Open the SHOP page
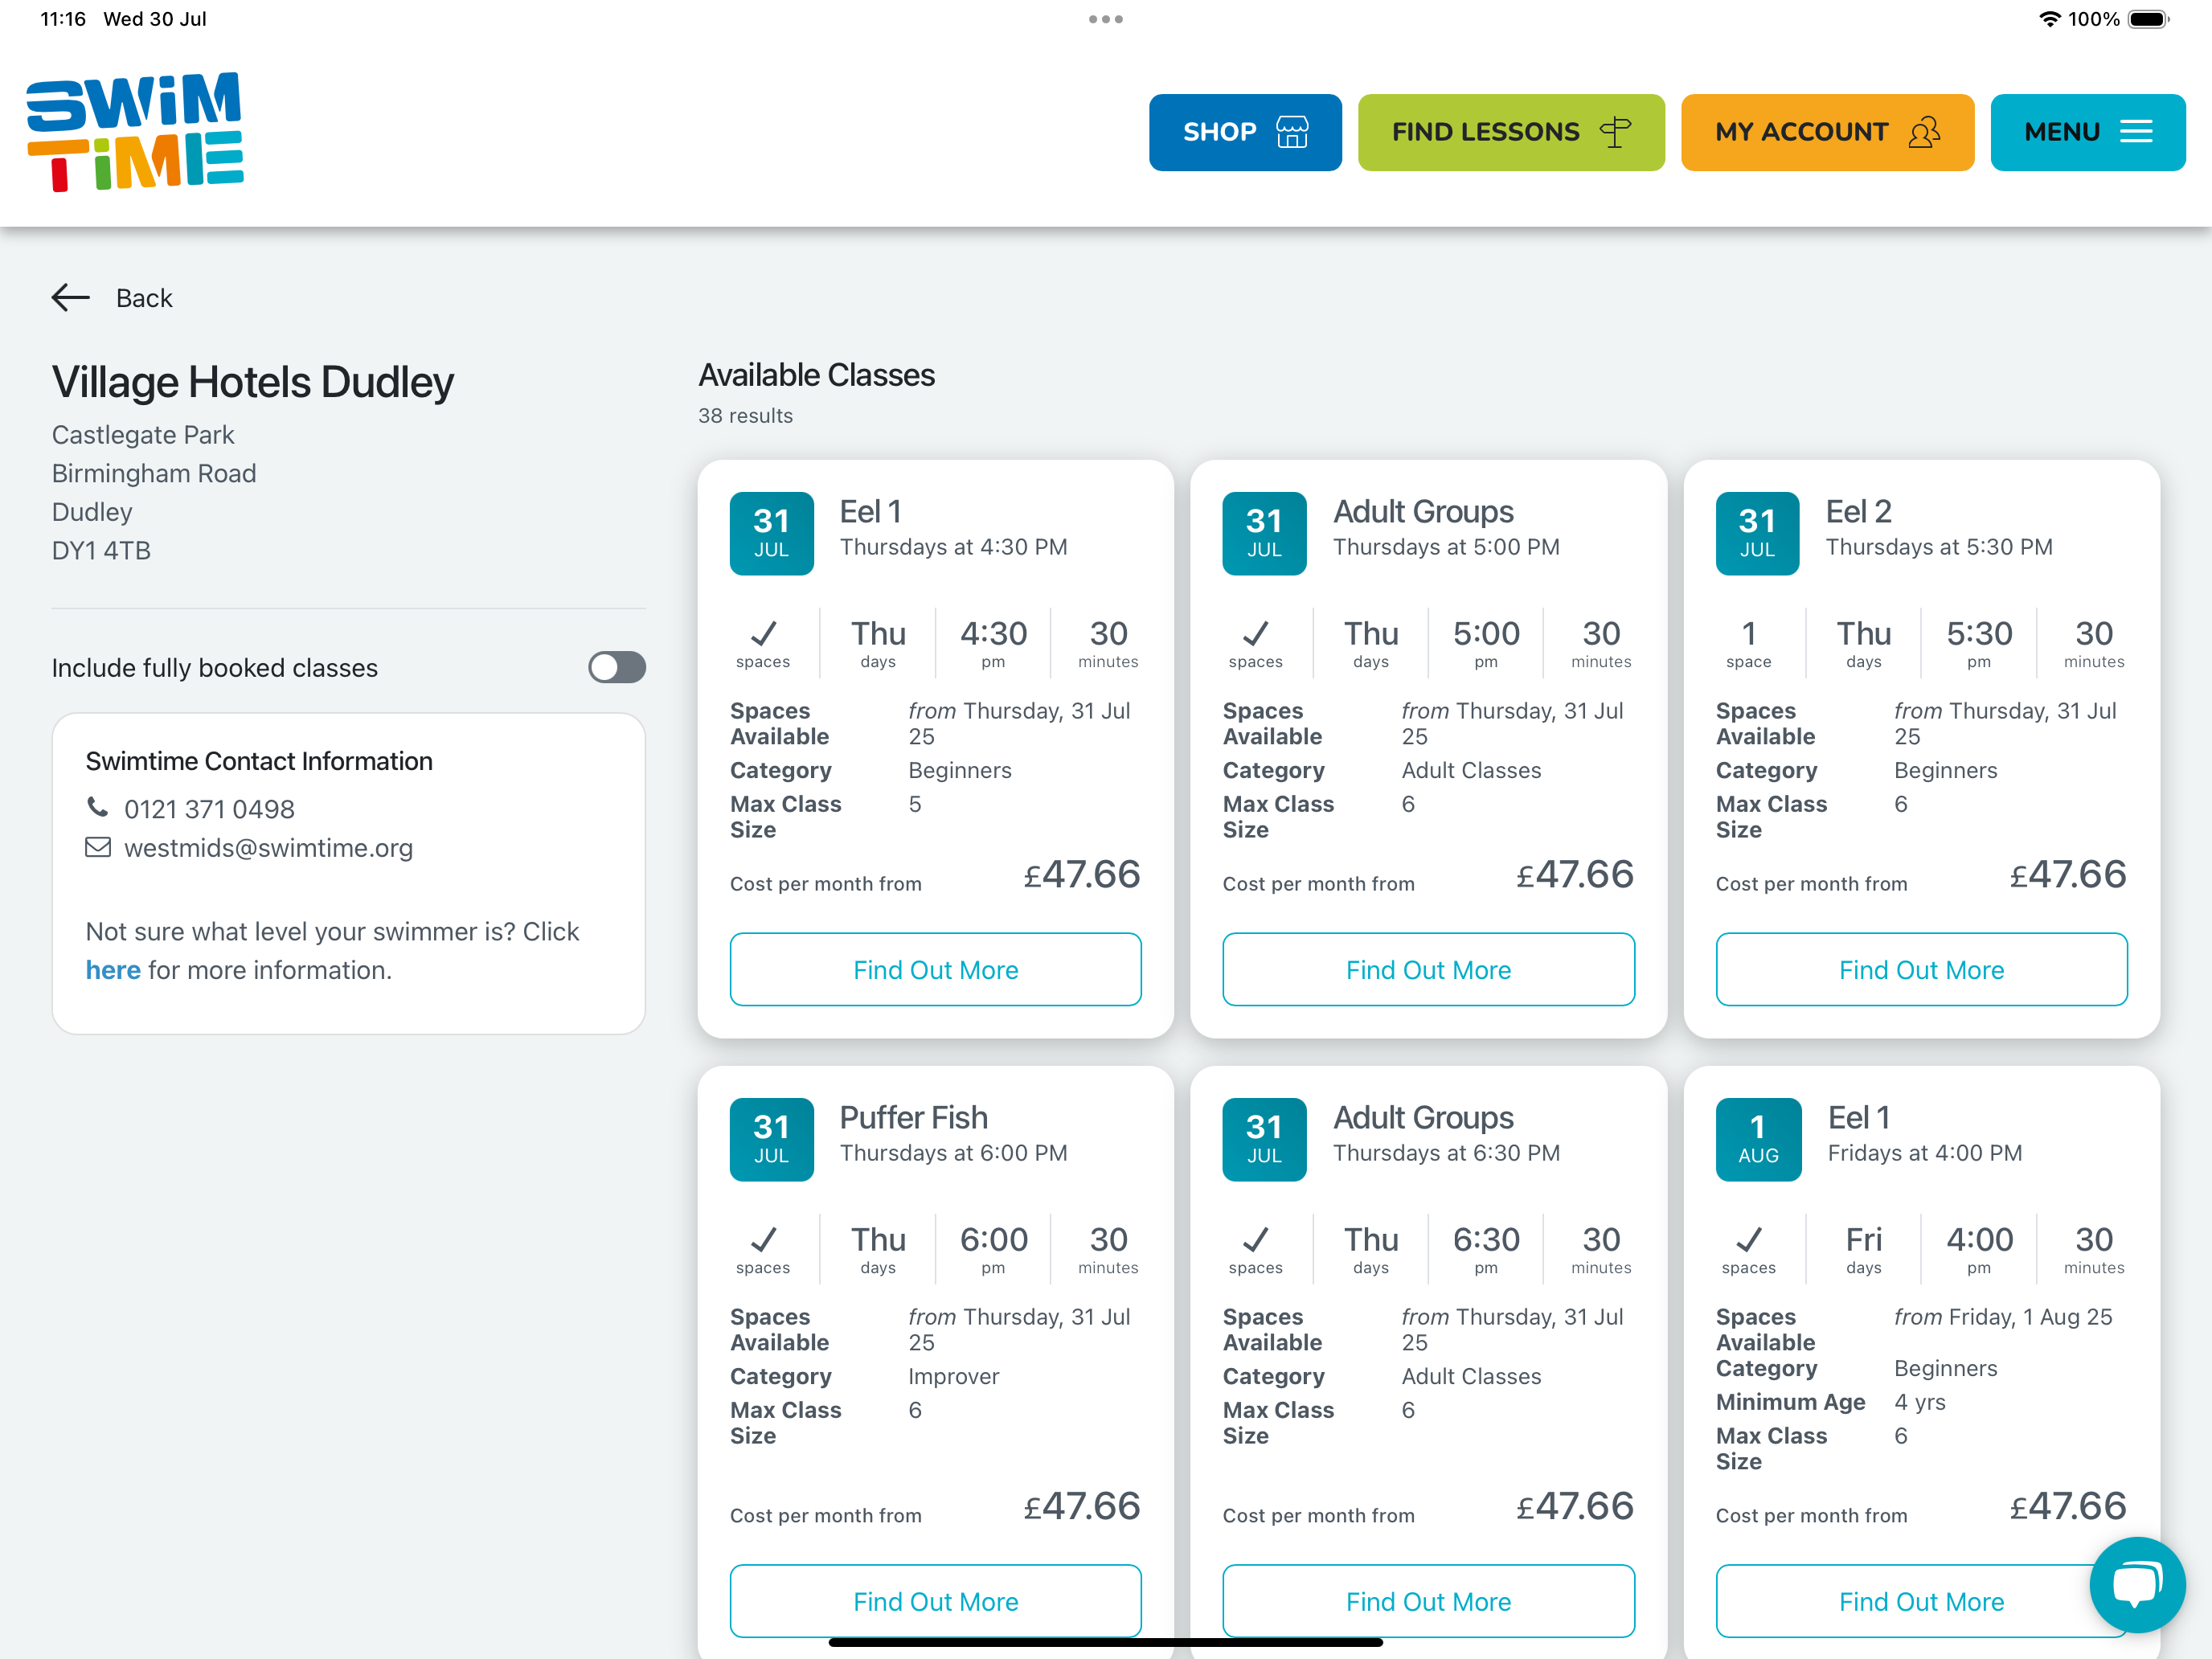Viewport: 2212px width, 1659px height. (1245, 132)
